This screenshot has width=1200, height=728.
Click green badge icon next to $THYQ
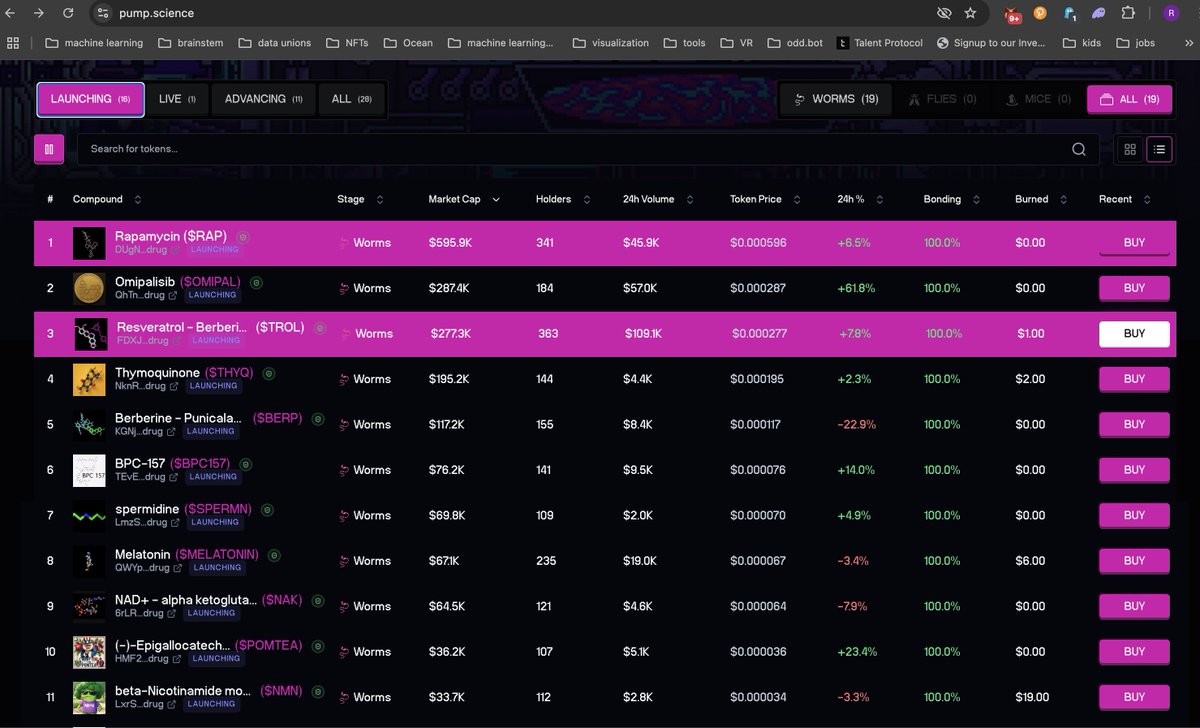(270, 374)
